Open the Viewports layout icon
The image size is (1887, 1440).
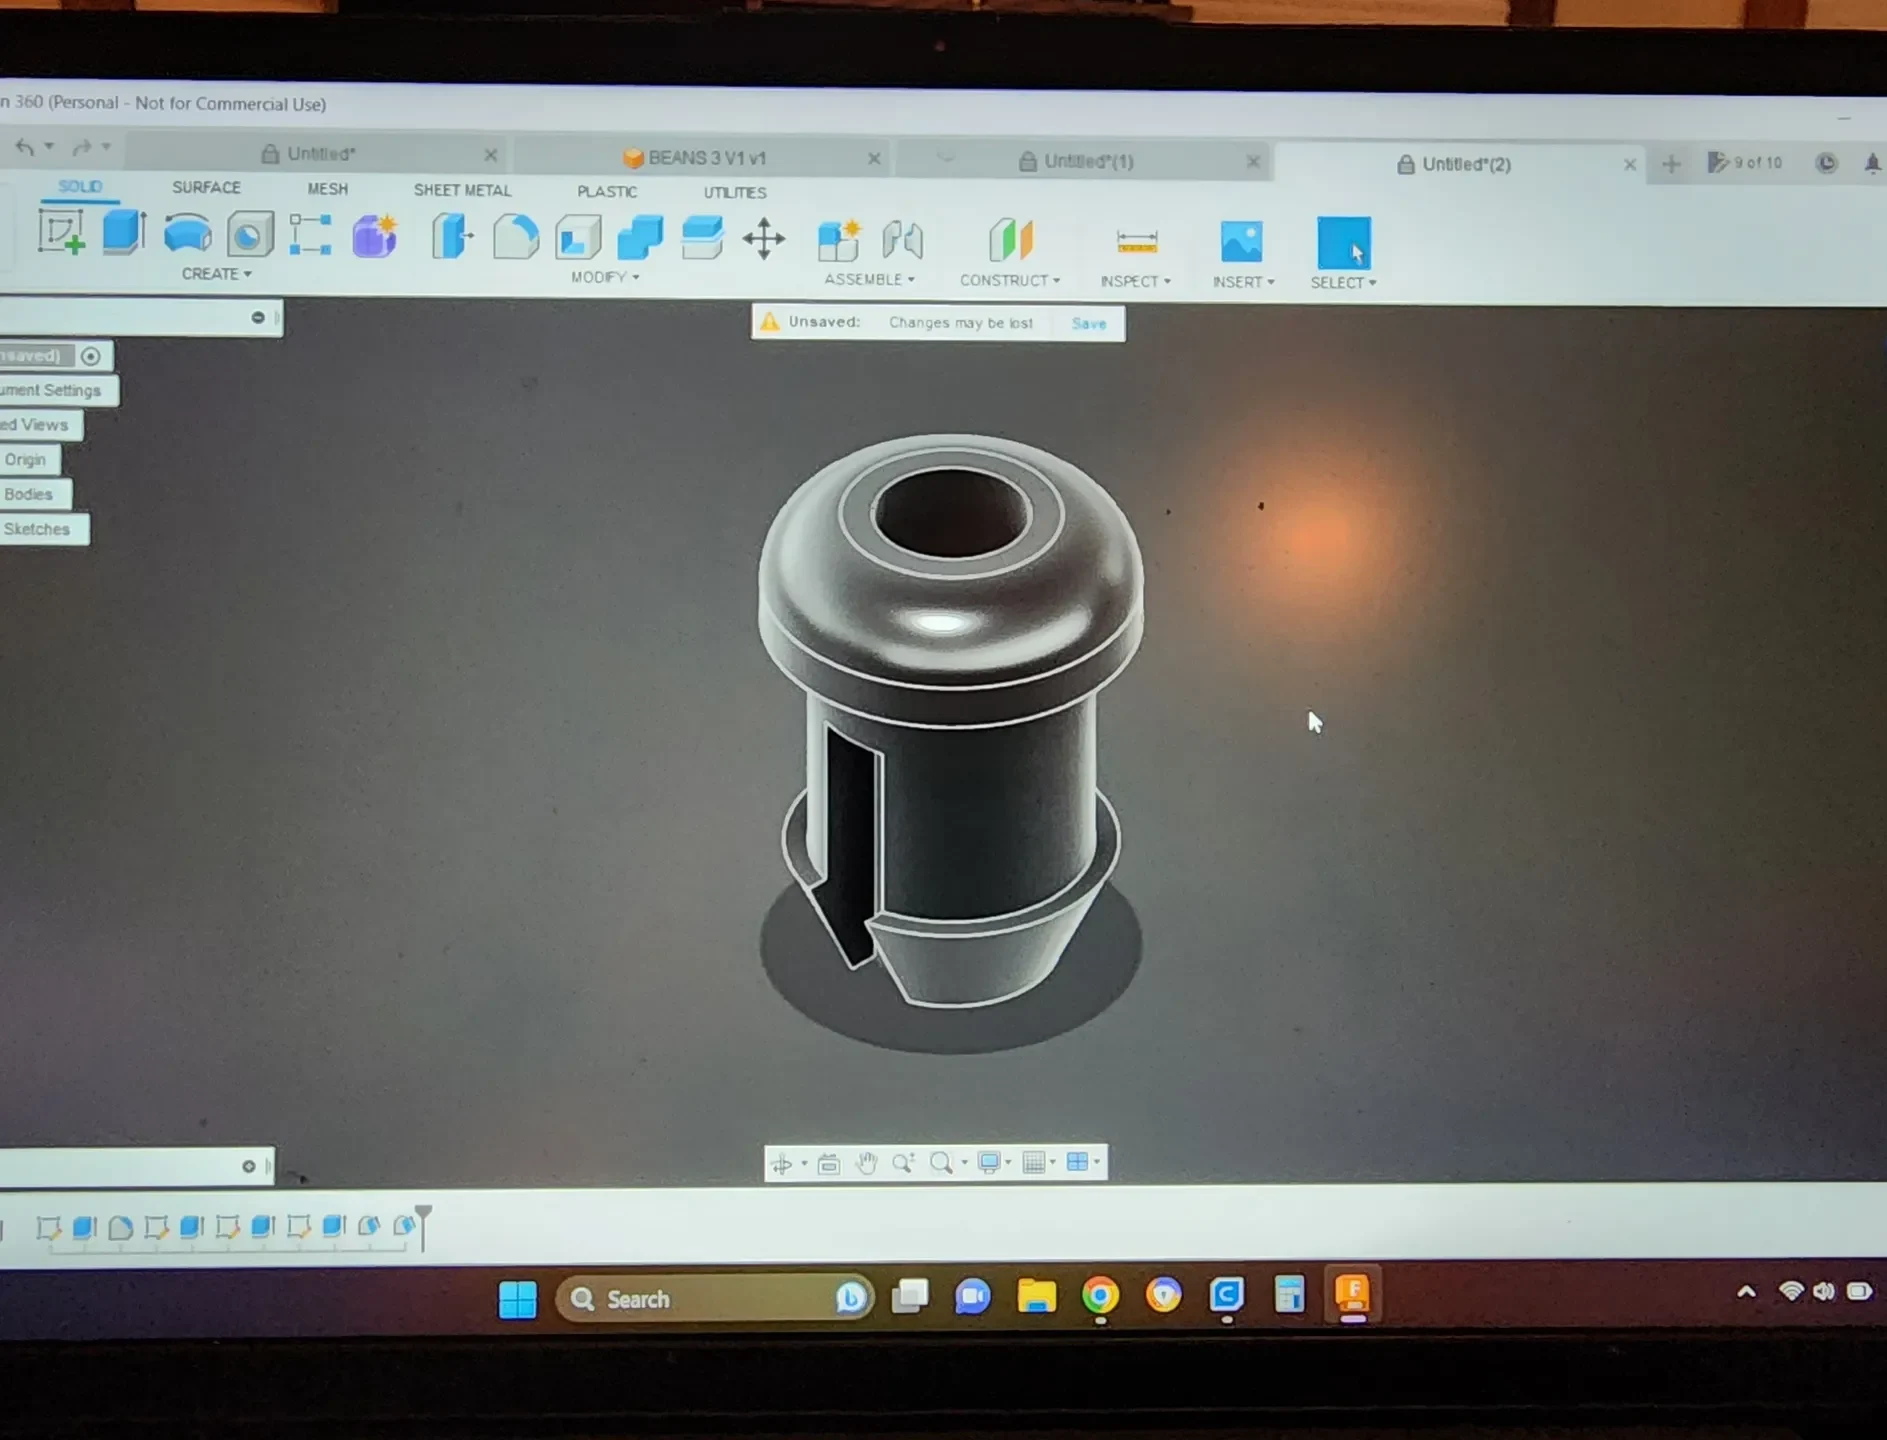1077,1161
